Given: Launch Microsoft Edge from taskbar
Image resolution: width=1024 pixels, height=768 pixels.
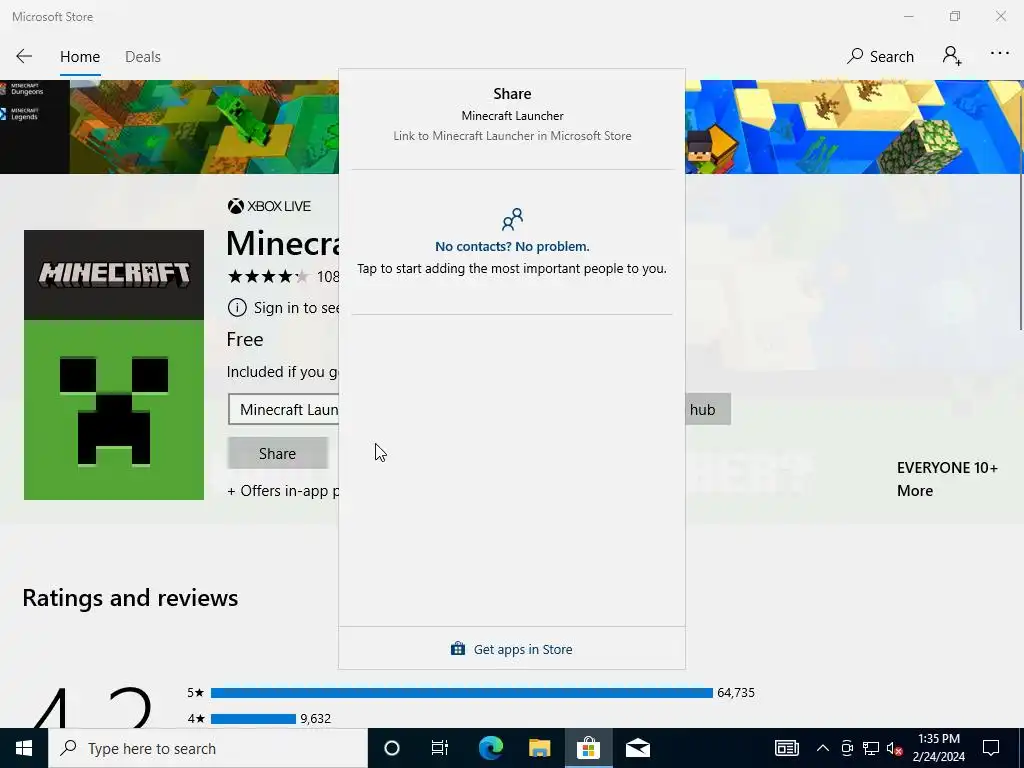Looking at the screenshot, I should click(491, 748).
